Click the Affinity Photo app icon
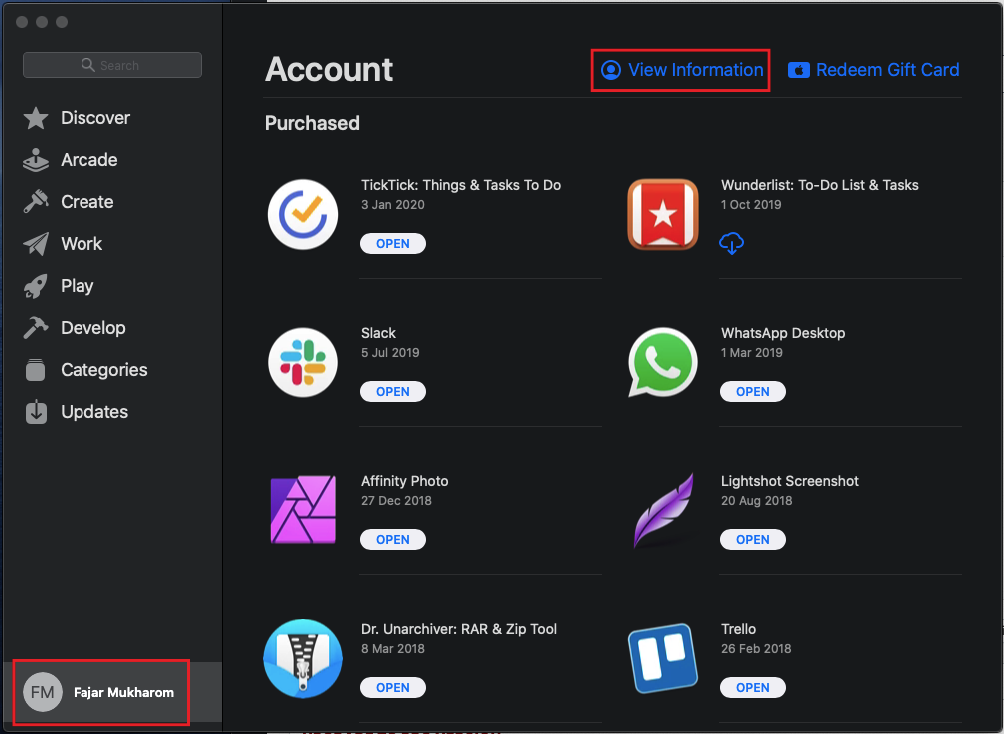Viewport: 1004px width, 734px height. click(x=303, y=510)
